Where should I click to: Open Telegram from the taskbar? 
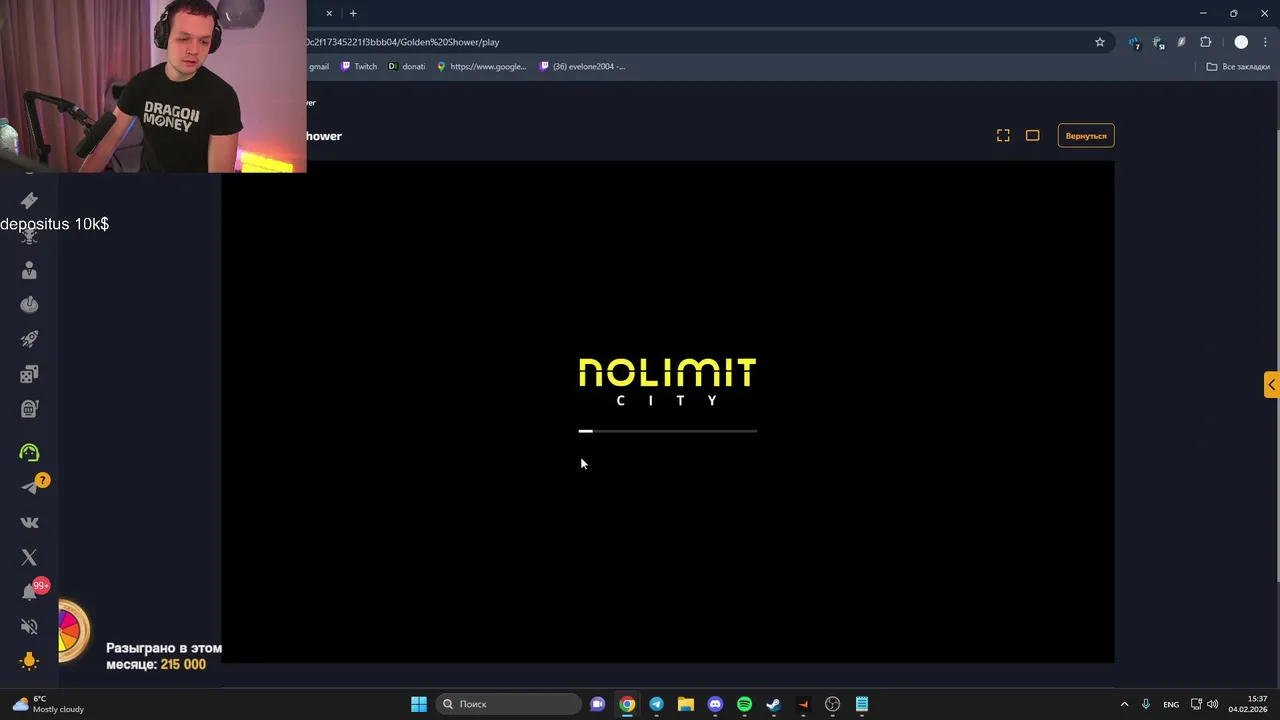tap(656, 704)
